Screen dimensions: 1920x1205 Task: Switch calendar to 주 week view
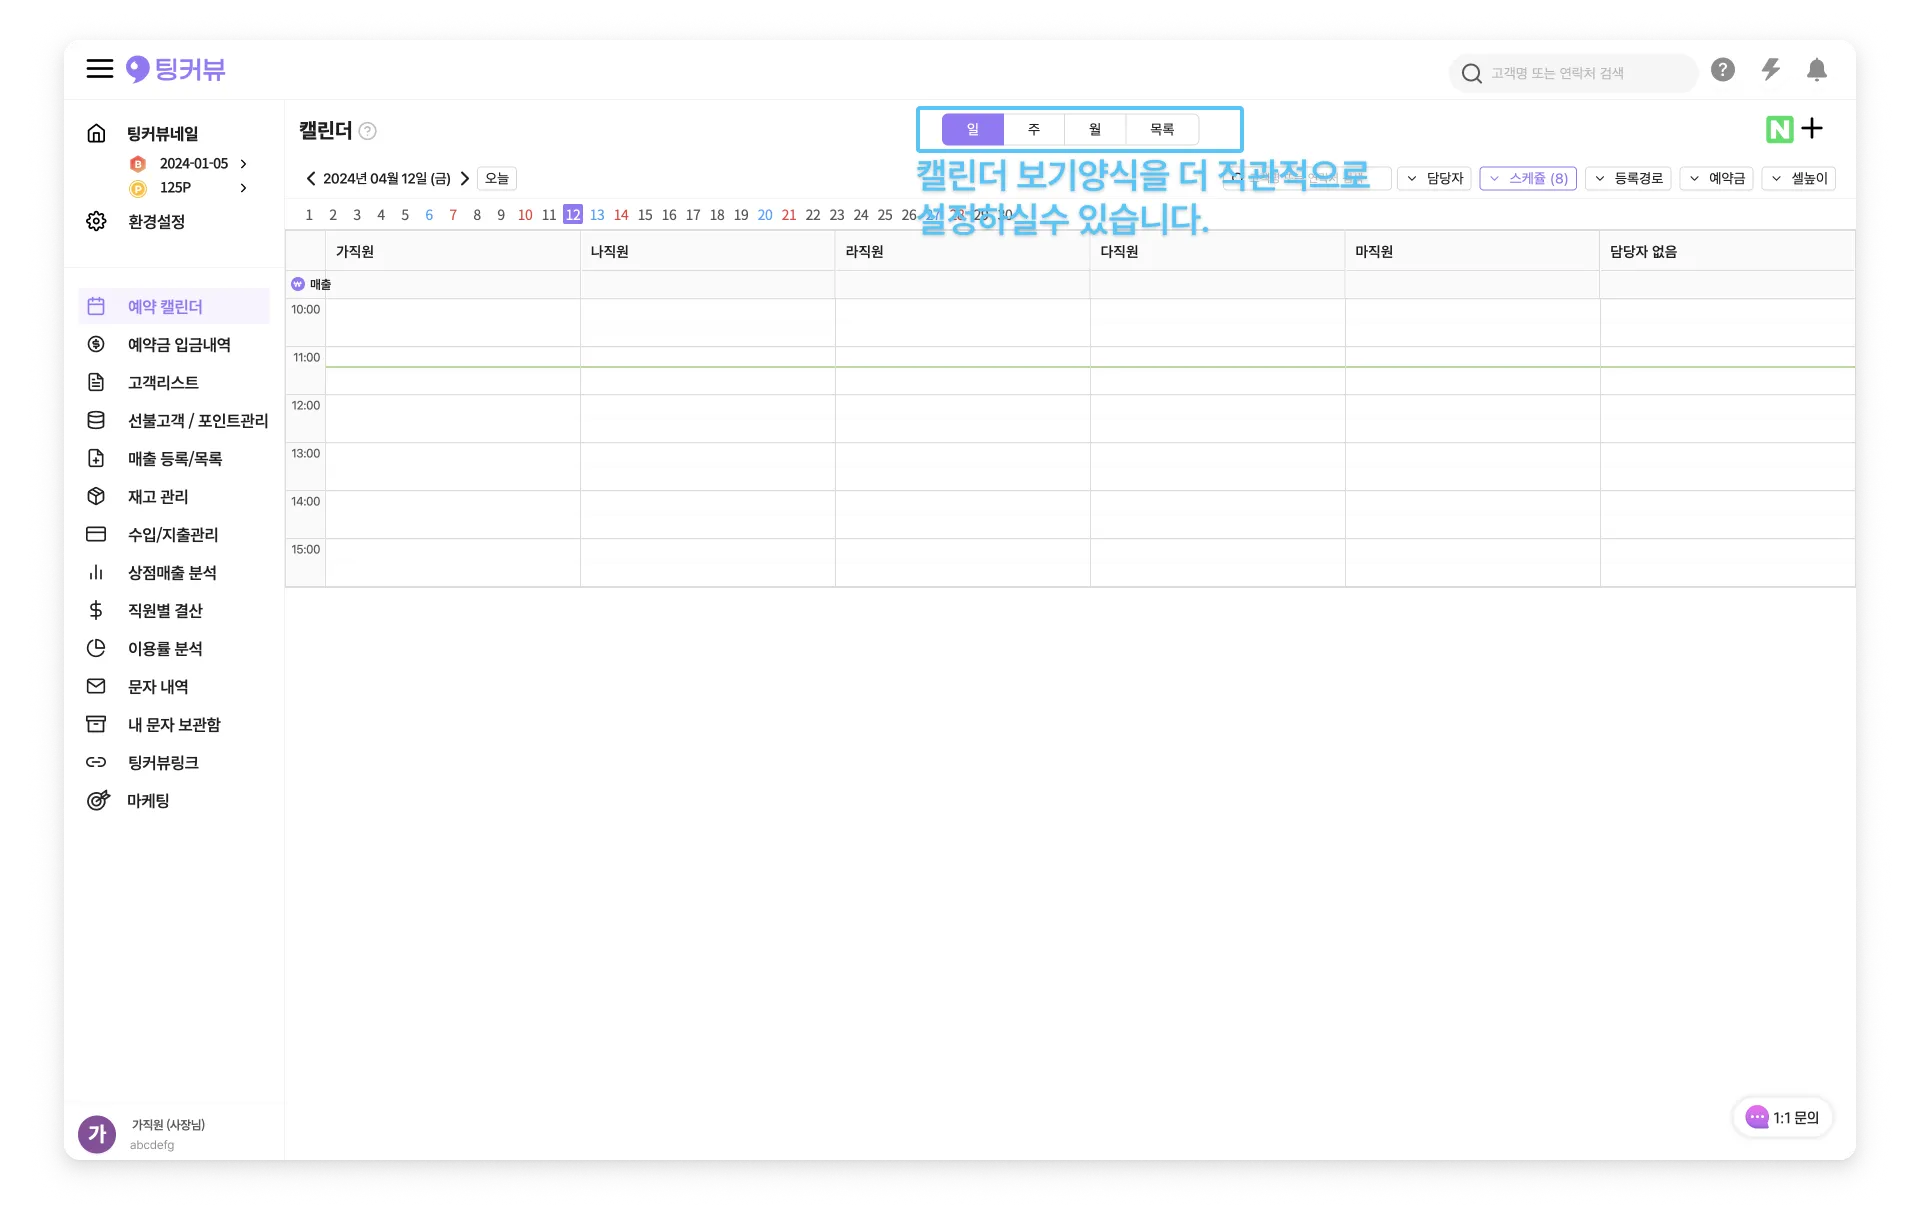(x=1034, y=129)
